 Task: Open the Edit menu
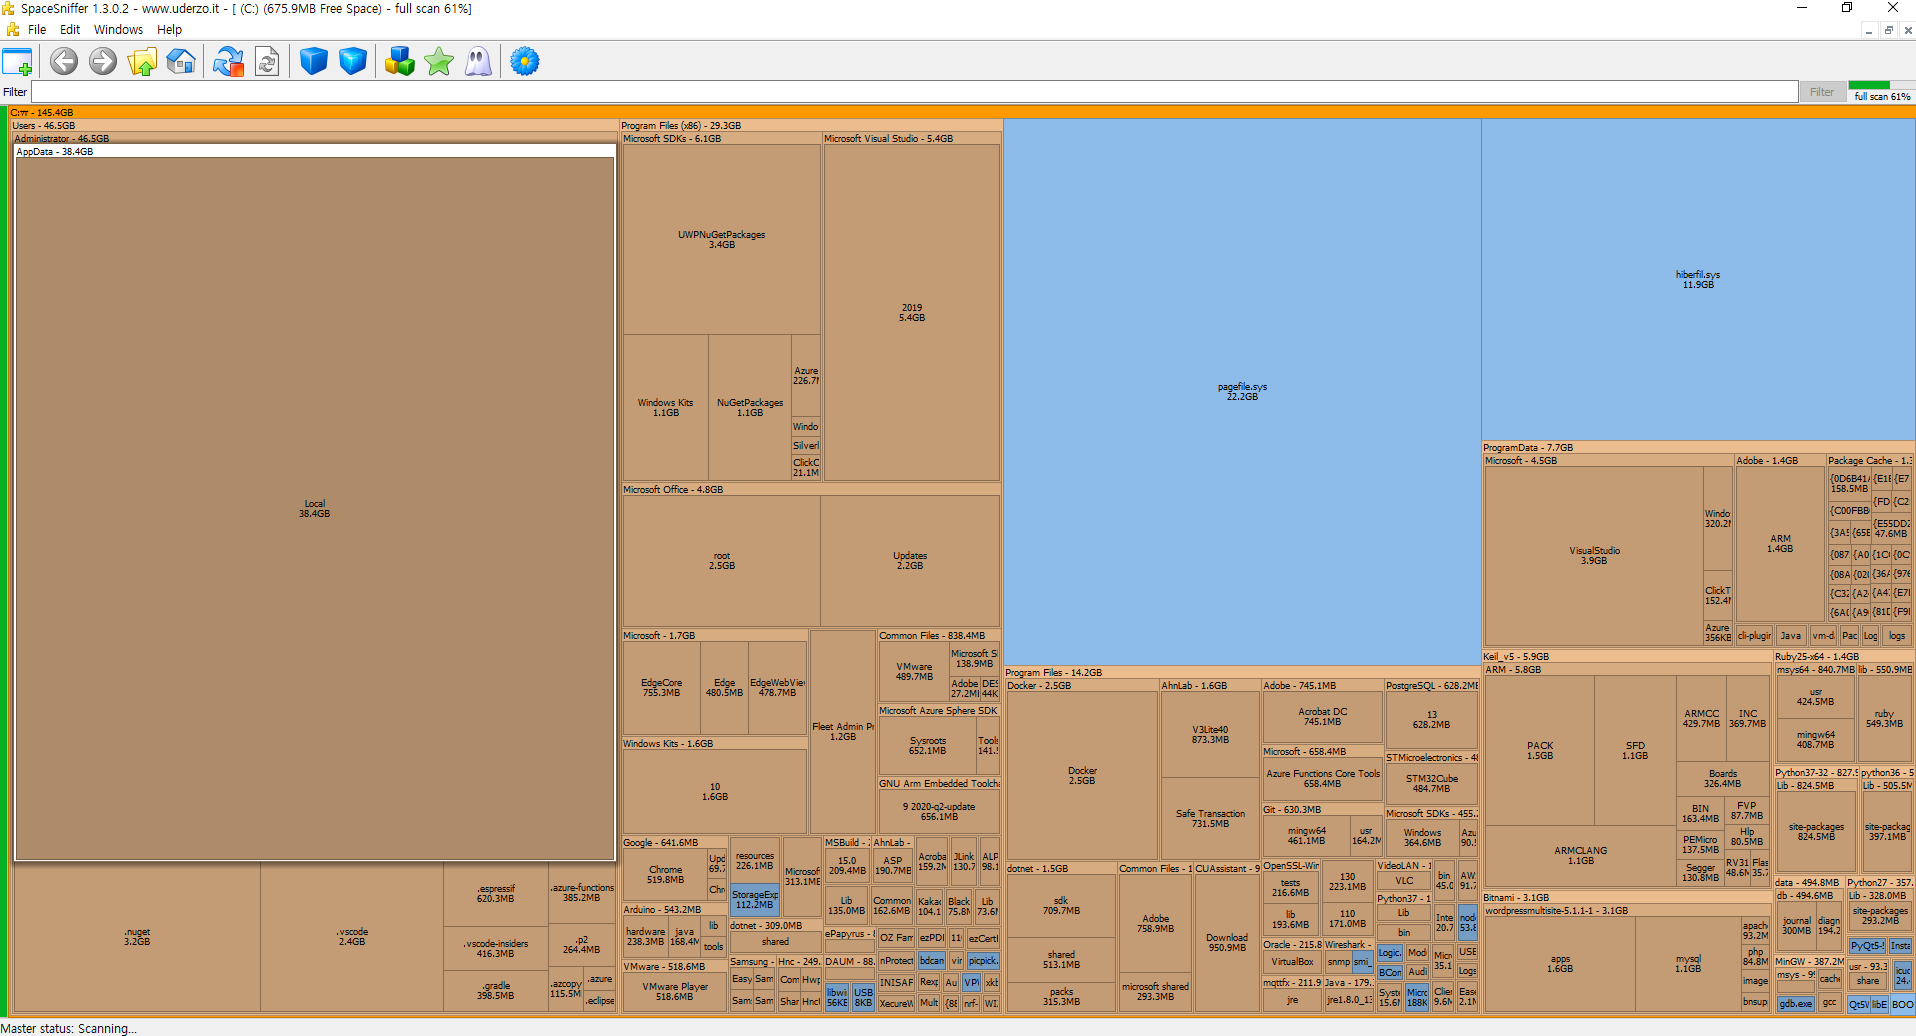click(70, 30)
